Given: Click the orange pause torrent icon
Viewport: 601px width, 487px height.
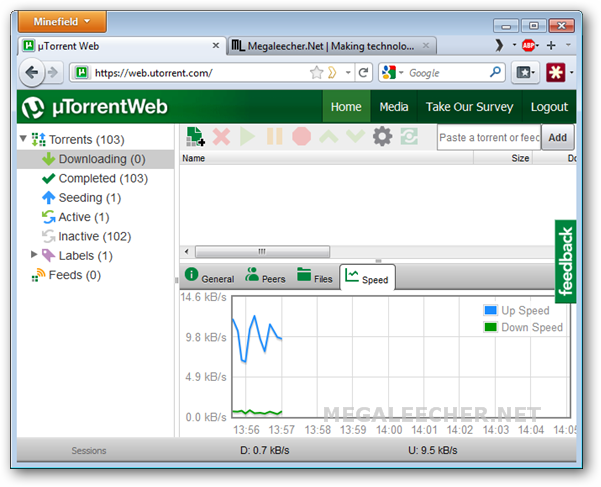Looking at the screenshot, I should tap(274, 136).
